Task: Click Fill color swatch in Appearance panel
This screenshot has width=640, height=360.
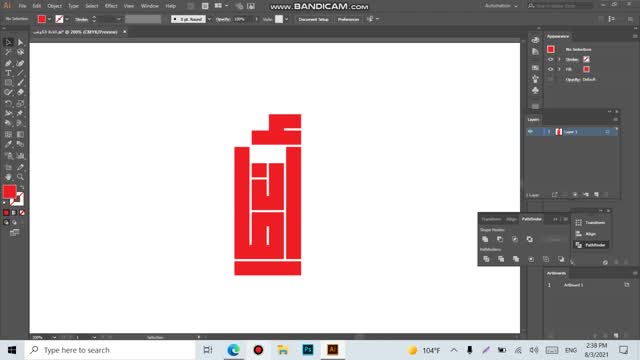Action: pos(587,69)
